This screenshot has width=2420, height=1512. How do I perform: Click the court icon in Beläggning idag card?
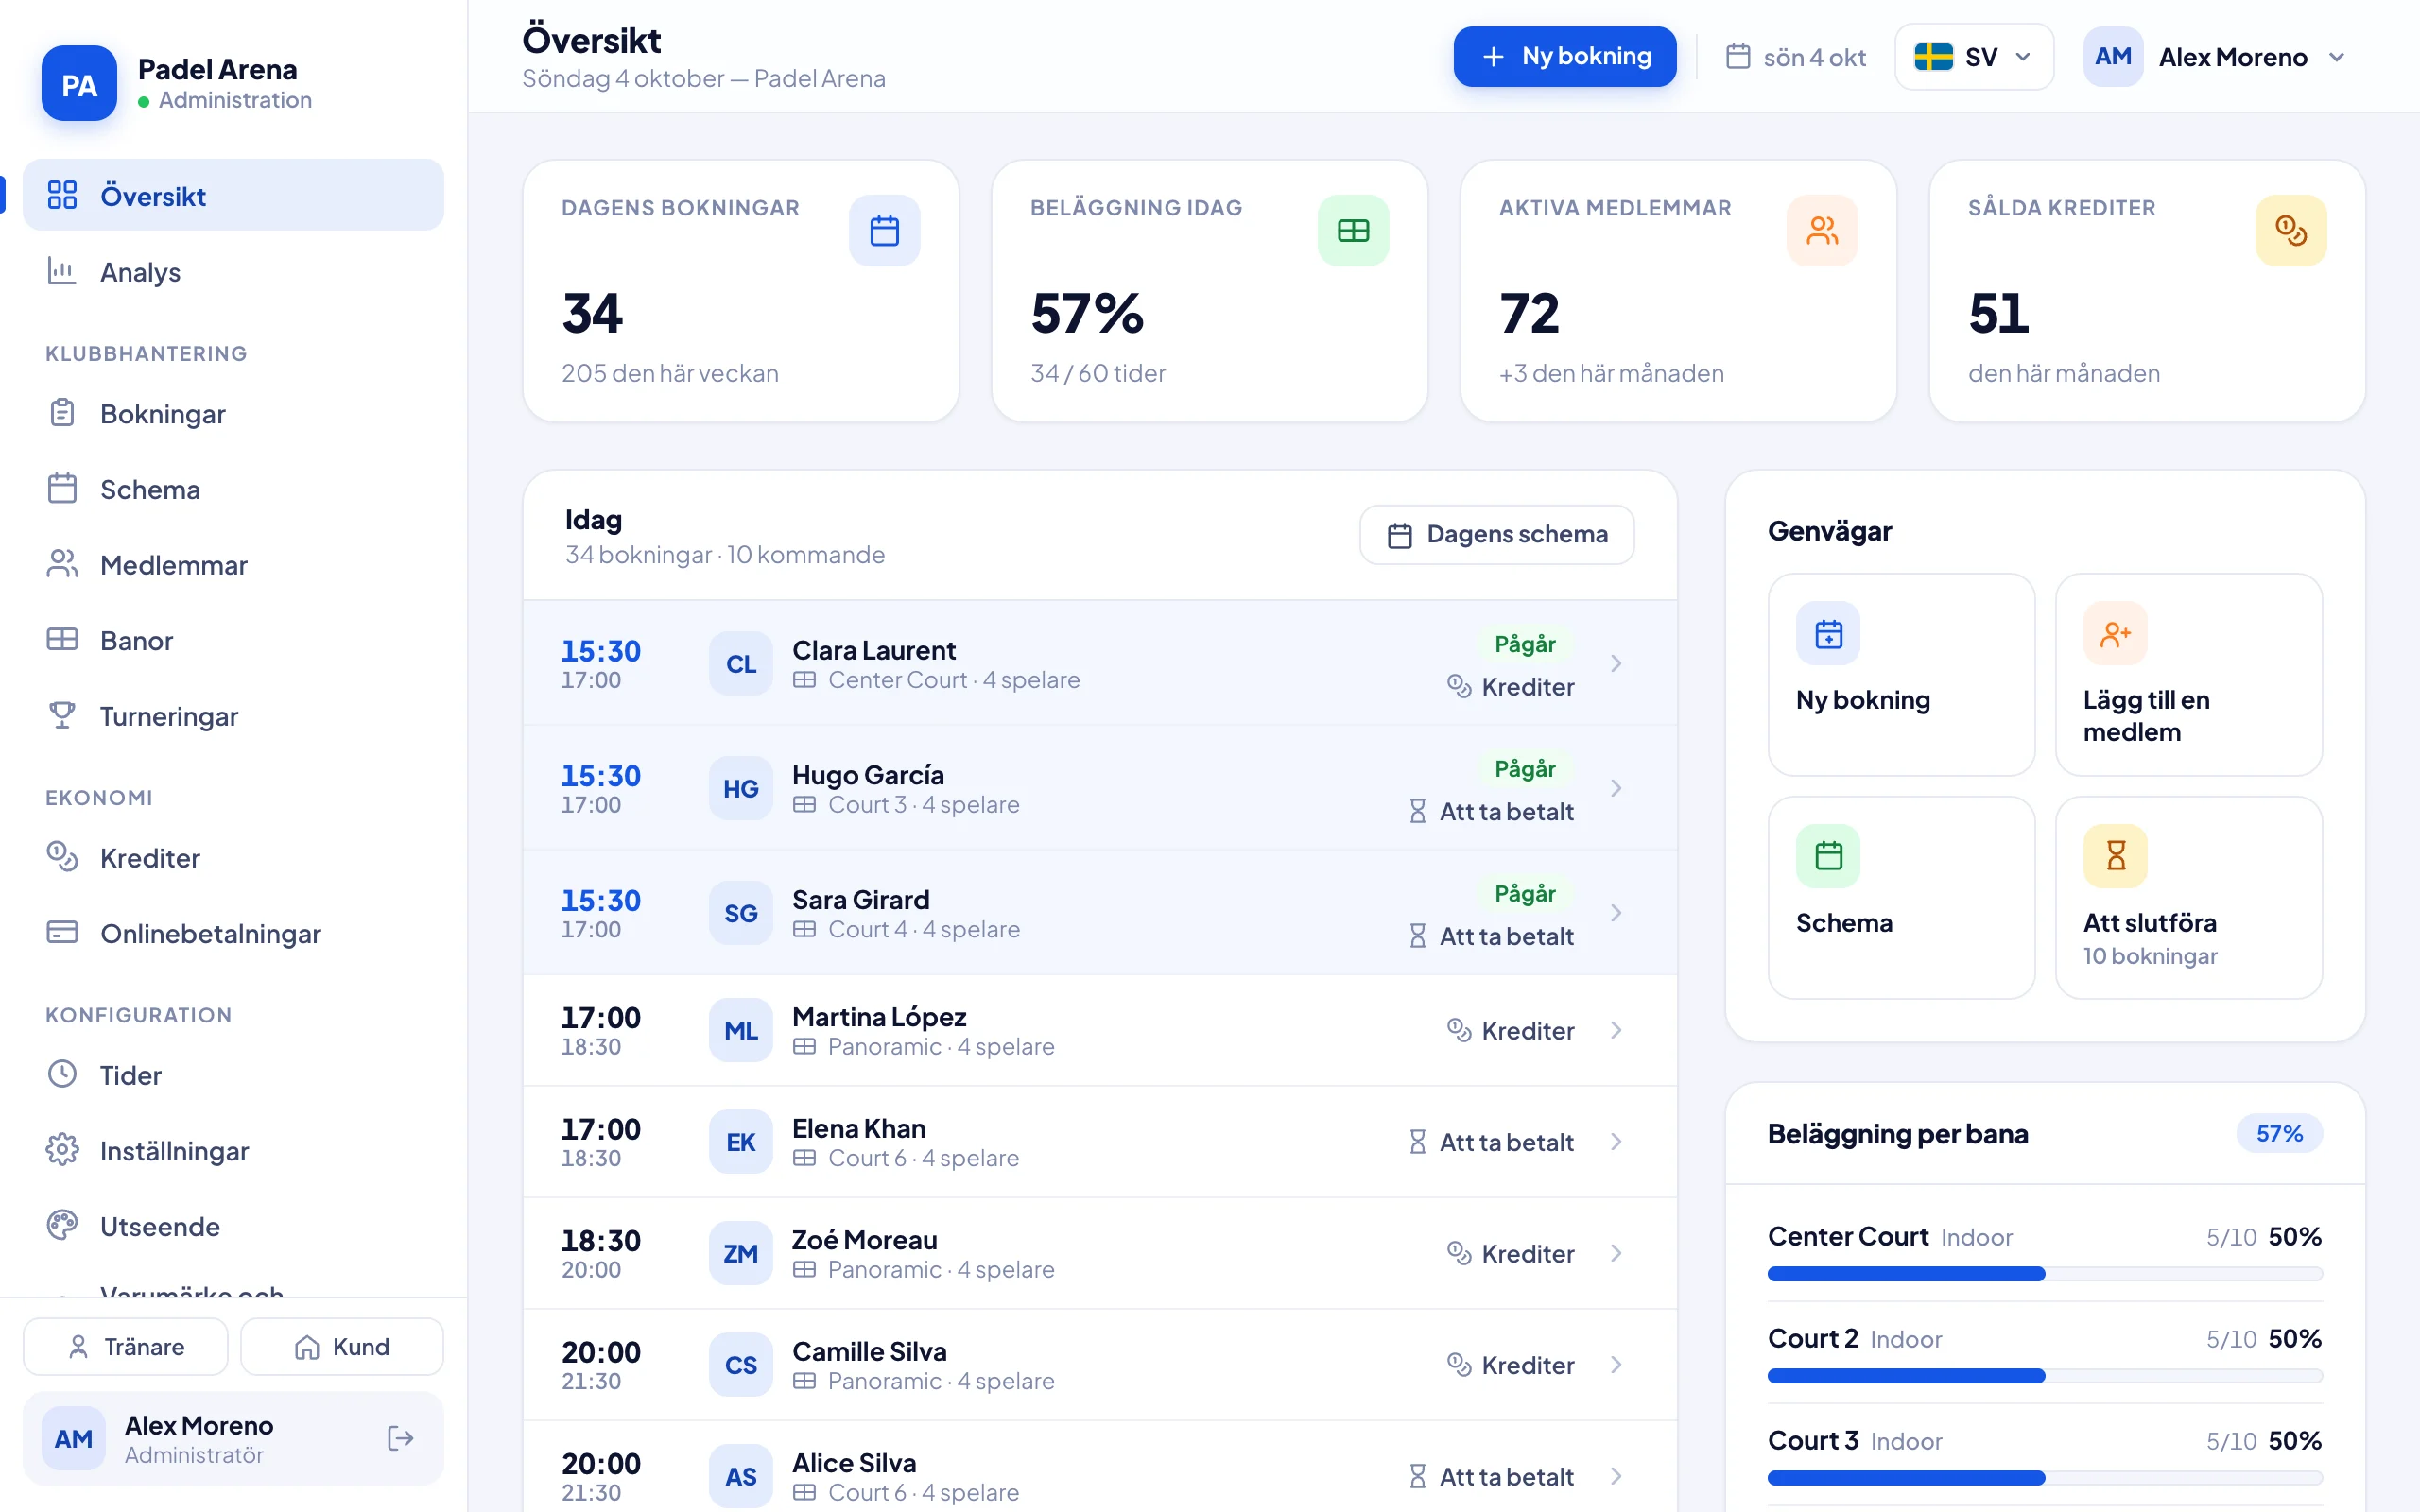coord(1353,231)
